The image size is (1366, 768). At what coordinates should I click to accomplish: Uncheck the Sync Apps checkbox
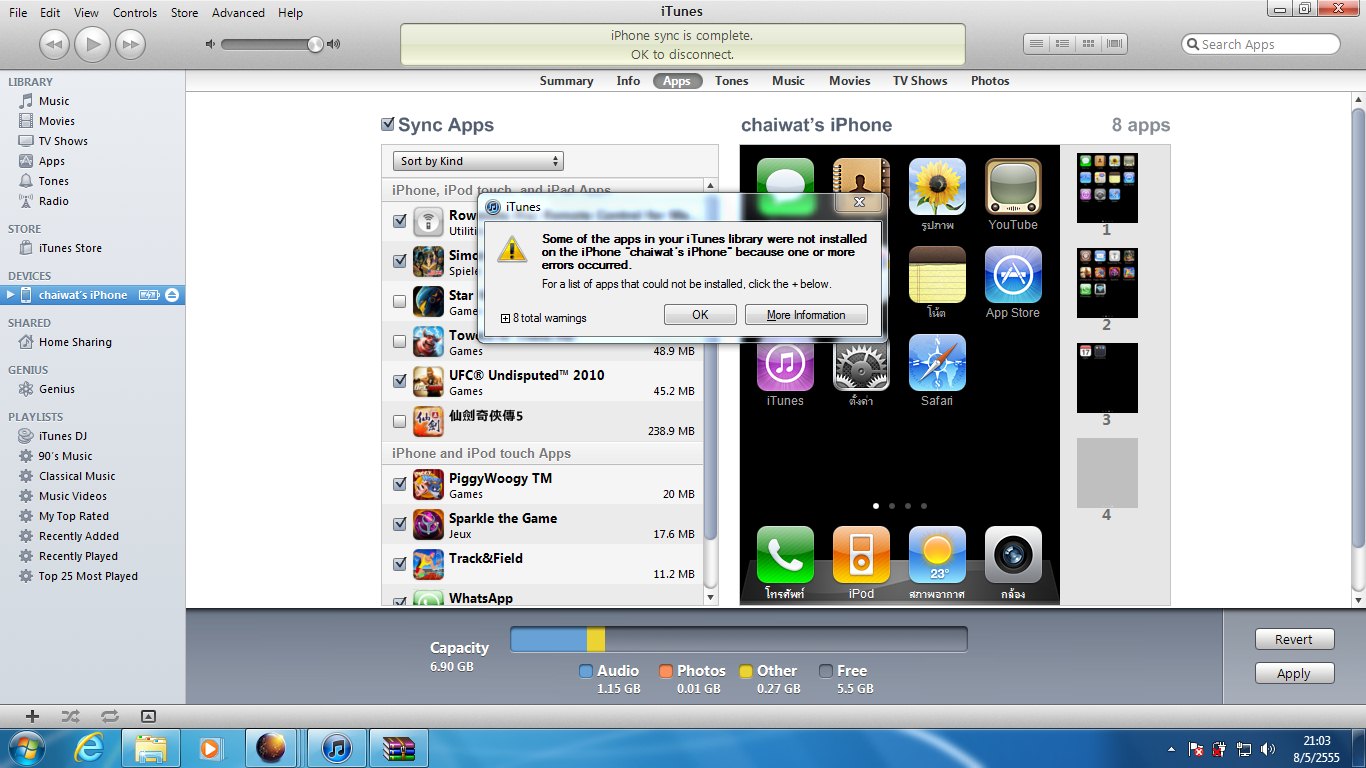pos(388,125)
